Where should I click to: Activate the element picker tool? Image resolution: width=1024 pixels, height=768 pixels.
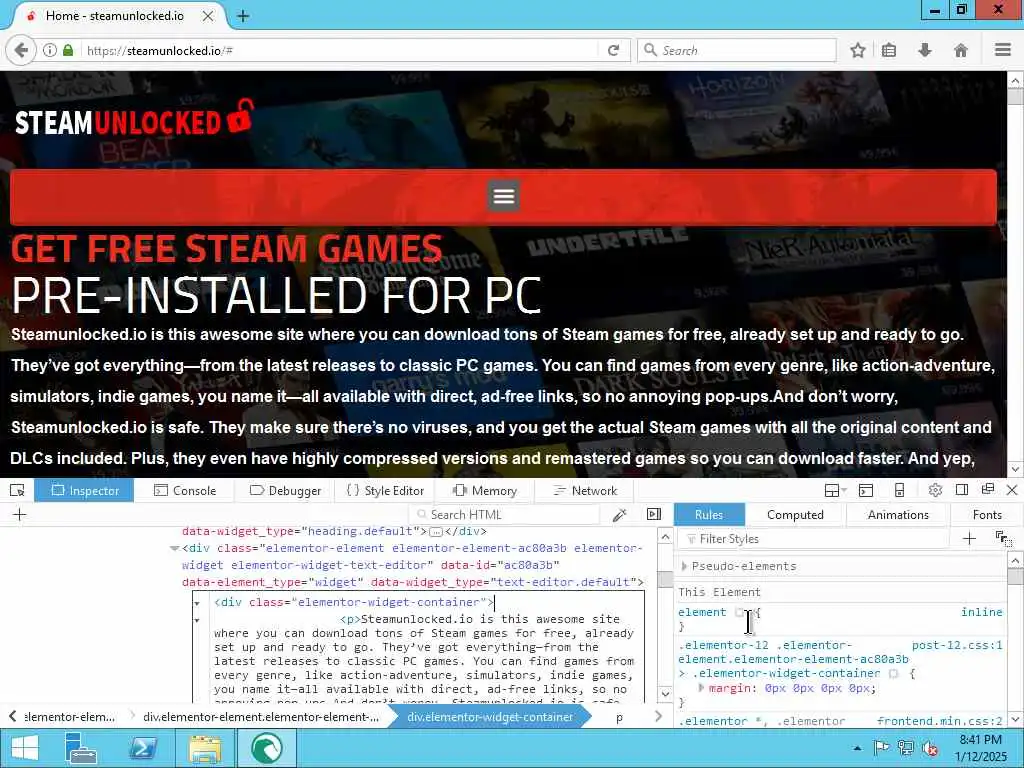click(18, 490)
